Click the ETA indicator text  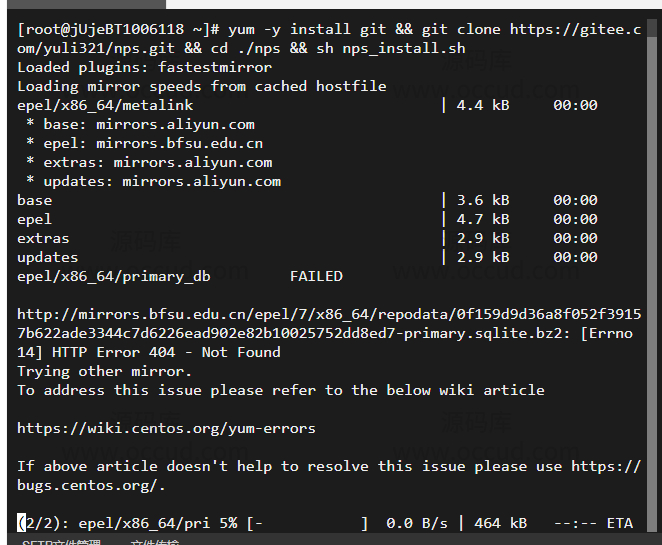(x=619, y=523)
